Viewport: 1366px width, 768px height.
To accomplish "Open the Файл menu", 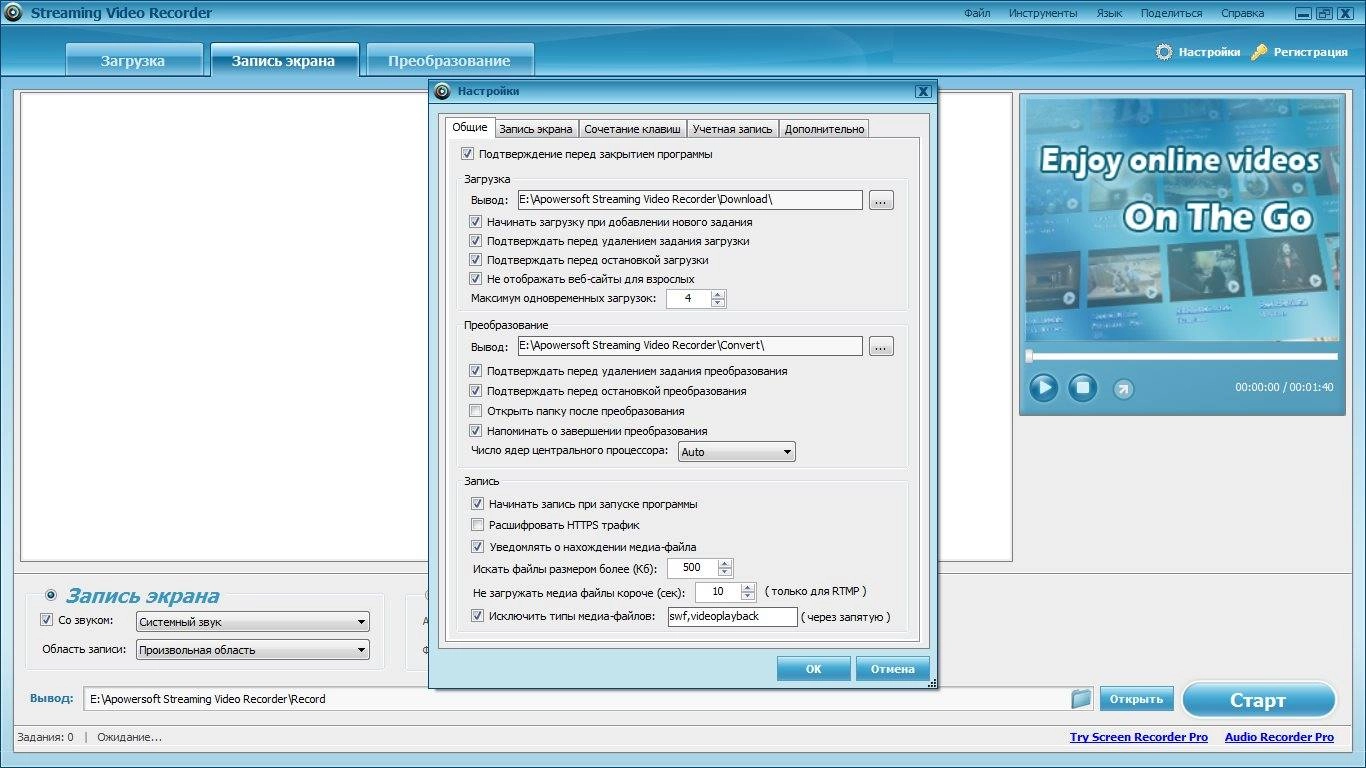I will pyautogui.click(x=977, y=13).
